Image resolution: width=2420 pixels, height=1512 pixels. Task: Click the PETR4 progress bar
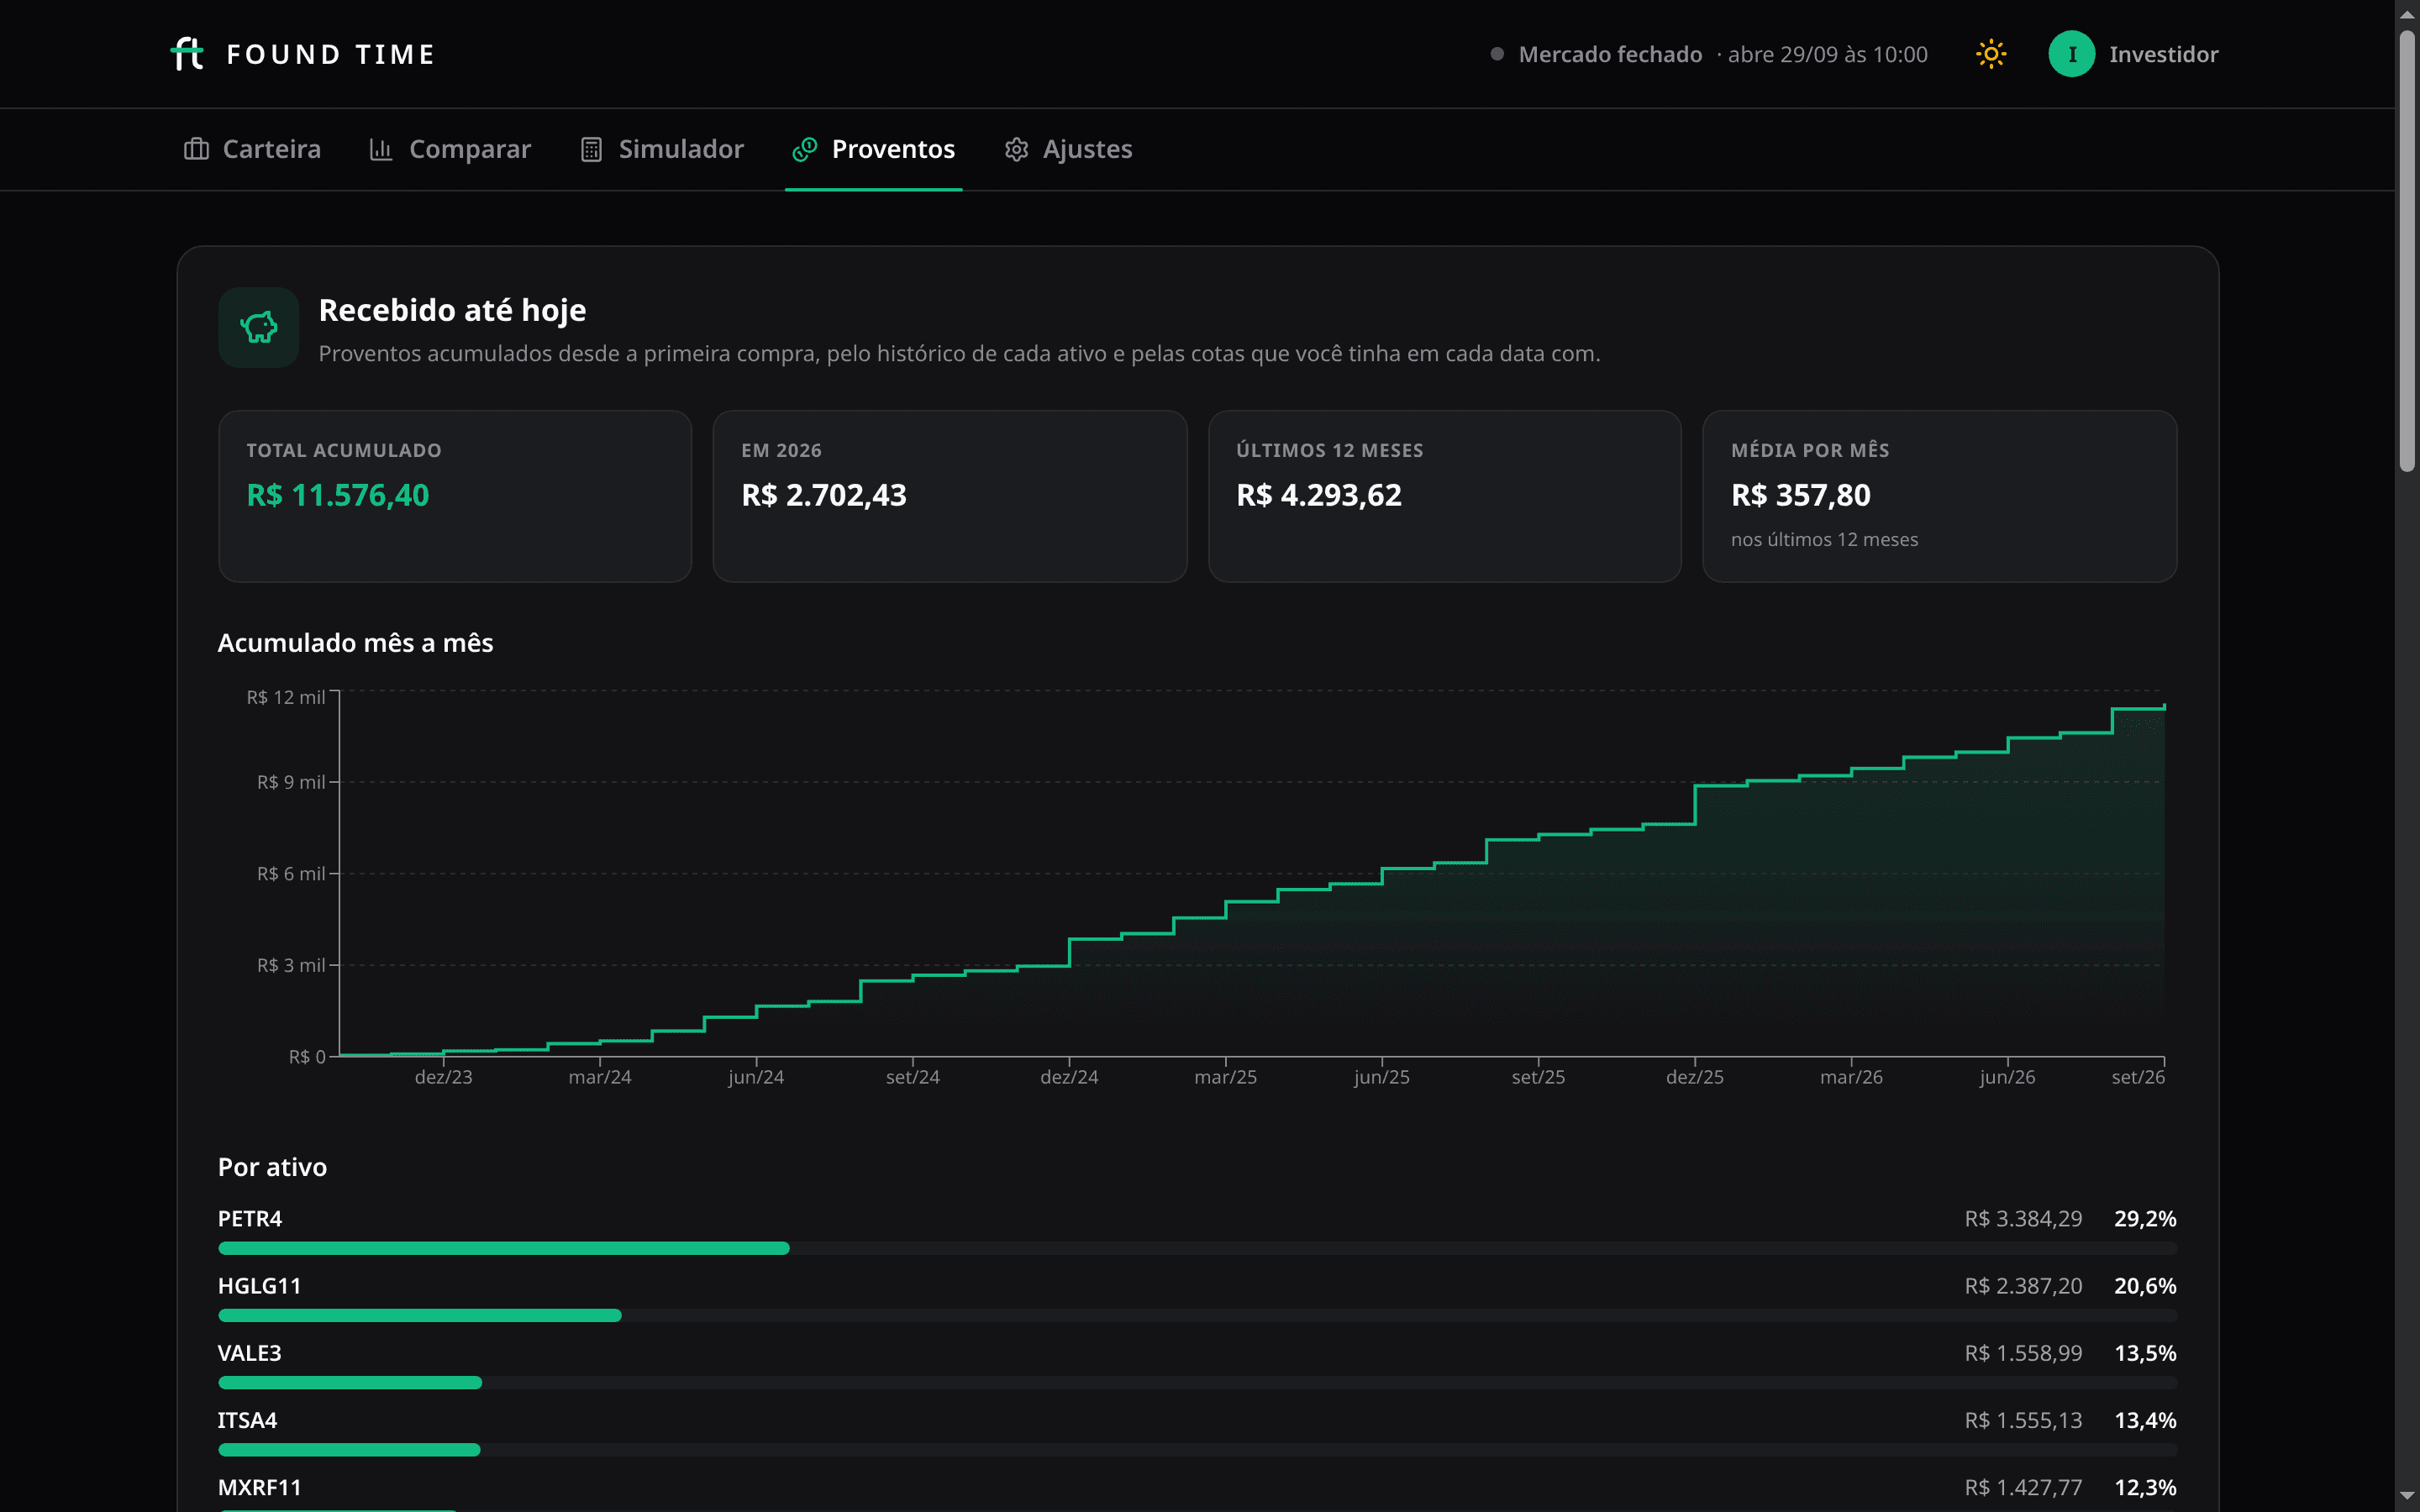[x=1197, y=1248]
